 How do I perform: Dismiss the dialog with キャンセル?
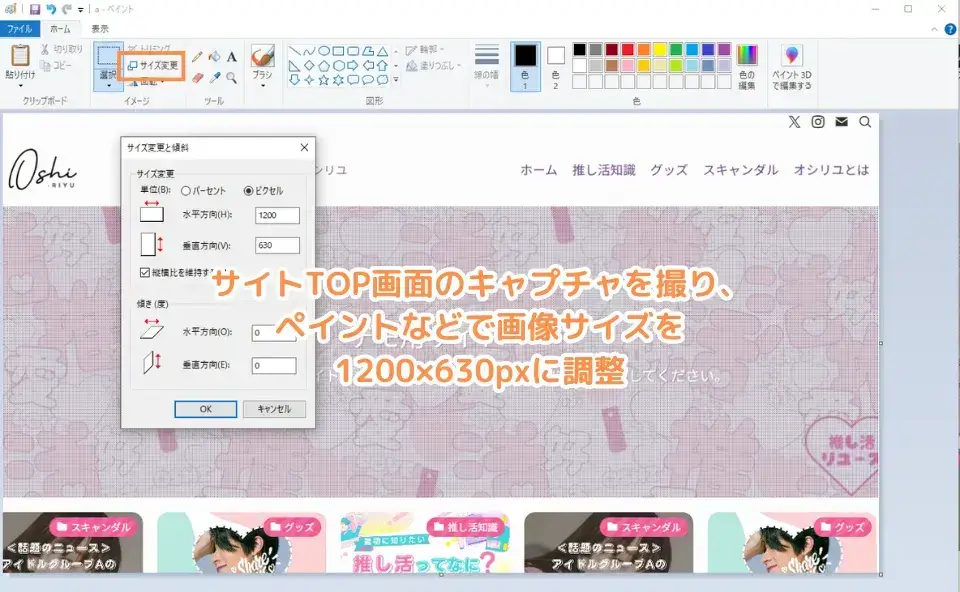coord(277,409)
